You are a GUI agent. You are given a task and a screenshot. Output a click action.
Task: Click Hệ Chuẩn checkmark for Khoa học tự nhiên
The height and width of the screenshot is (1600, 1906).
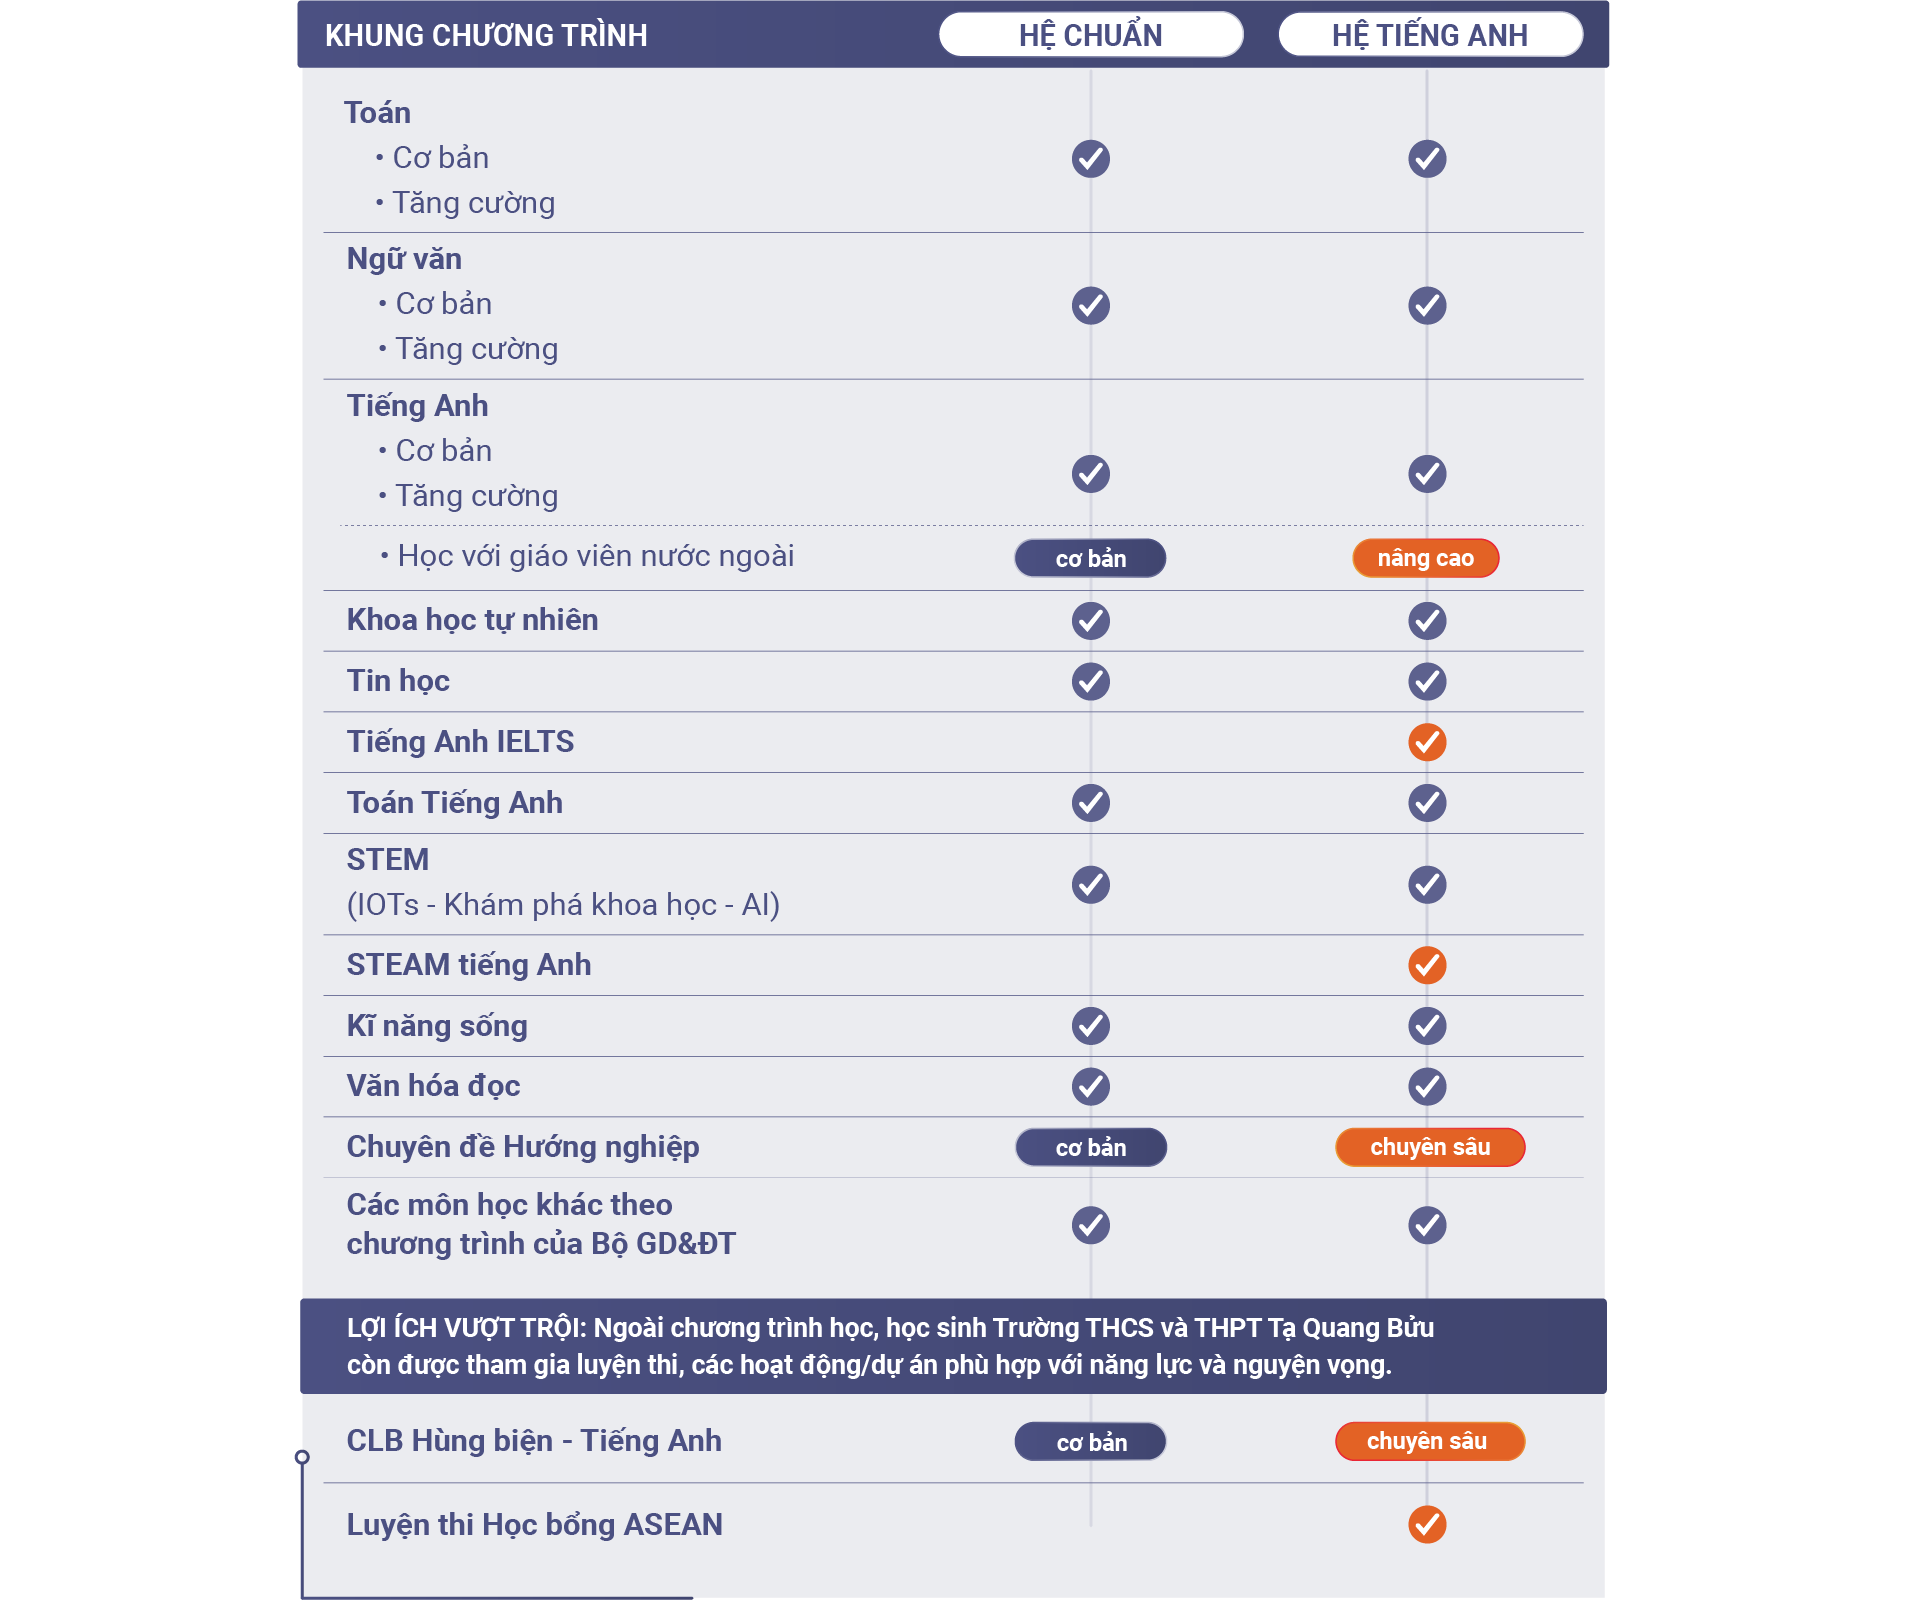pos(1090,621)
